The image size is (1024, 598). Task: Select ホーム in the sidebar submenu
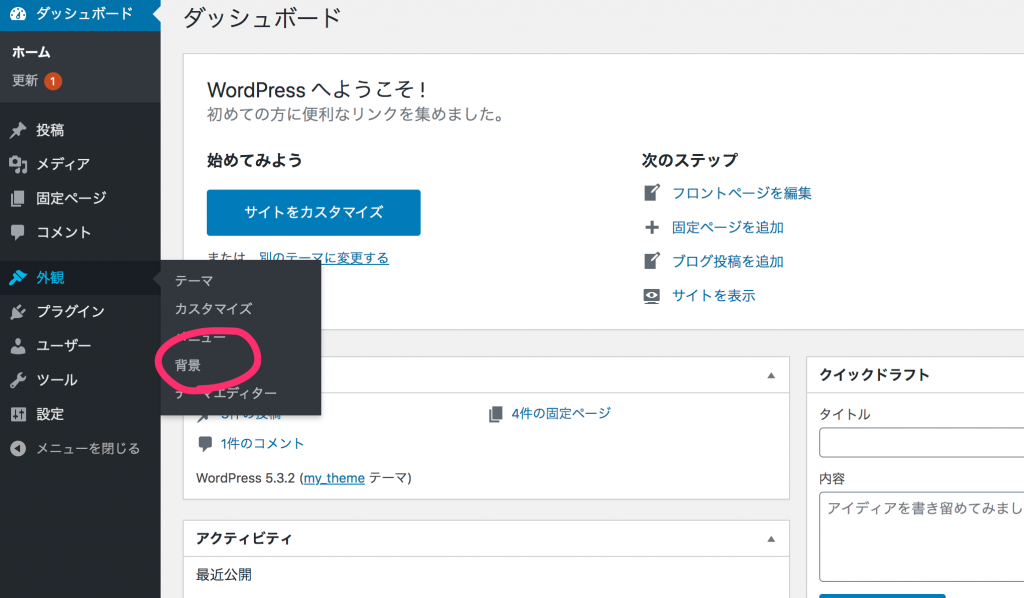31,52
